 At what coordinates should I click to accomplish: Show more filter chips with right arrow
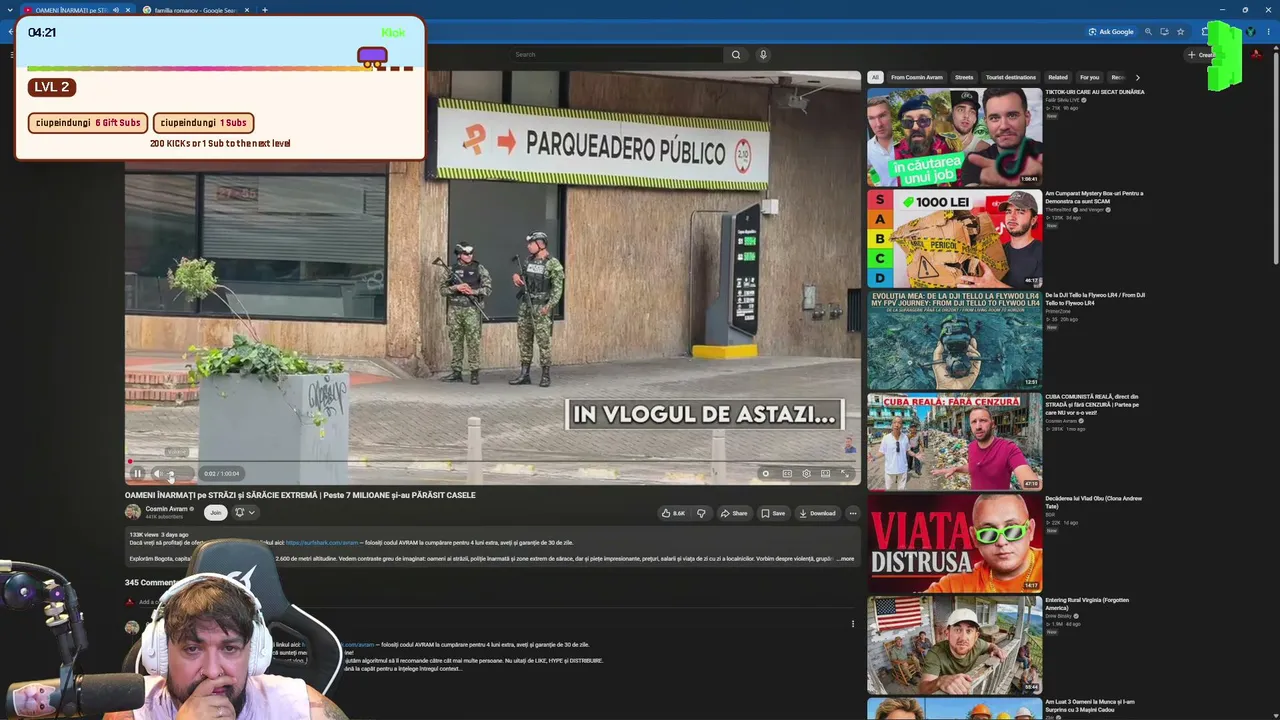(x=1137, y=77)
